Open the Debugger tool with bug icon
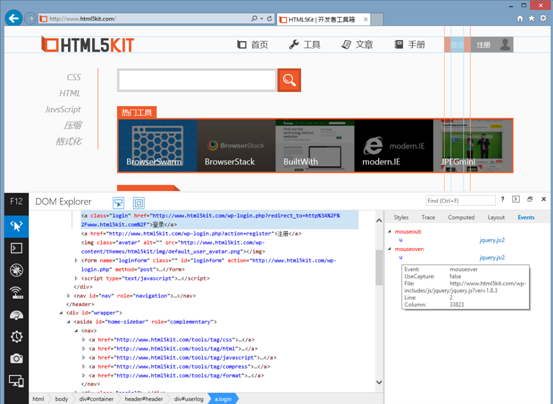Screen dimensions: 553x404 (16, 270)
